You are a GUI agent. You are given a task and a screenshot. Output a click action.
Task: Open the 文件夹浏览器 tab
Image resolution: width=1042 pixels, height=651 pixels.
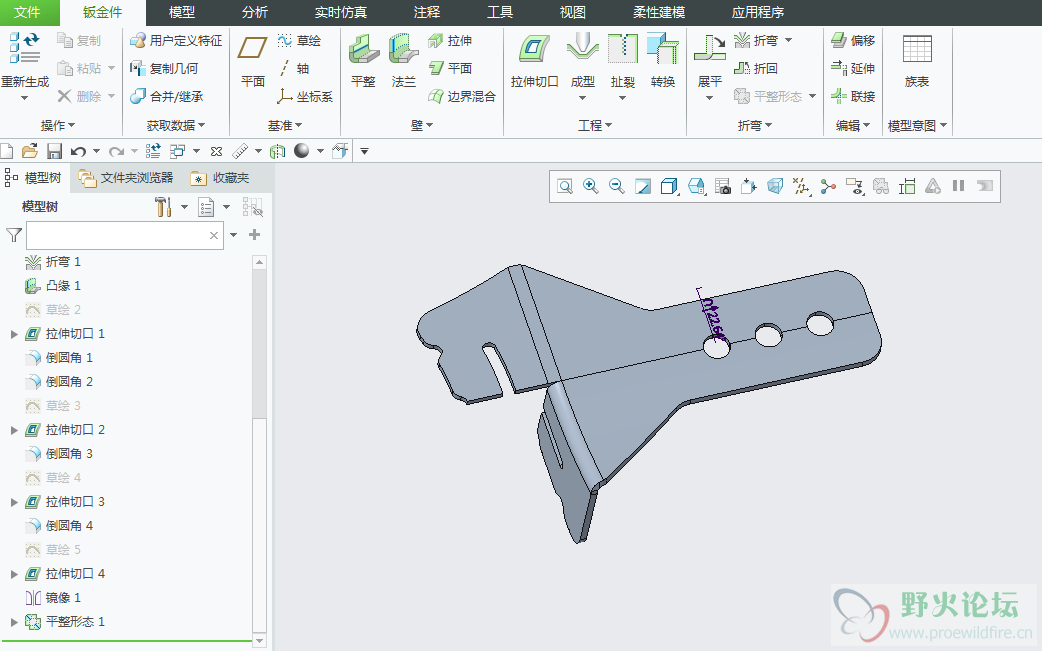(126, 178)
